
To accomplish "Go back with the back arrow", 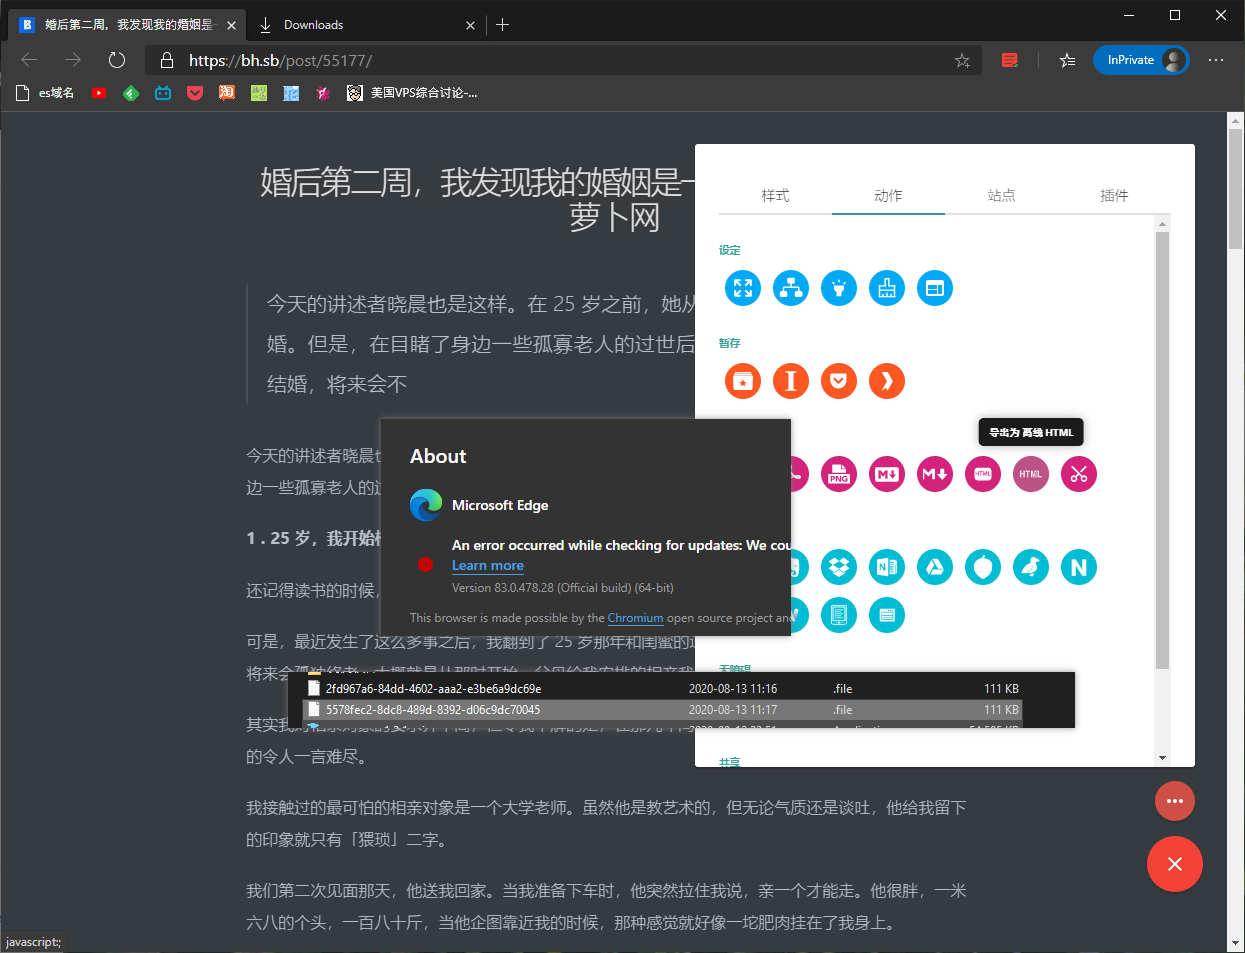I will click(x=29, y=60).
